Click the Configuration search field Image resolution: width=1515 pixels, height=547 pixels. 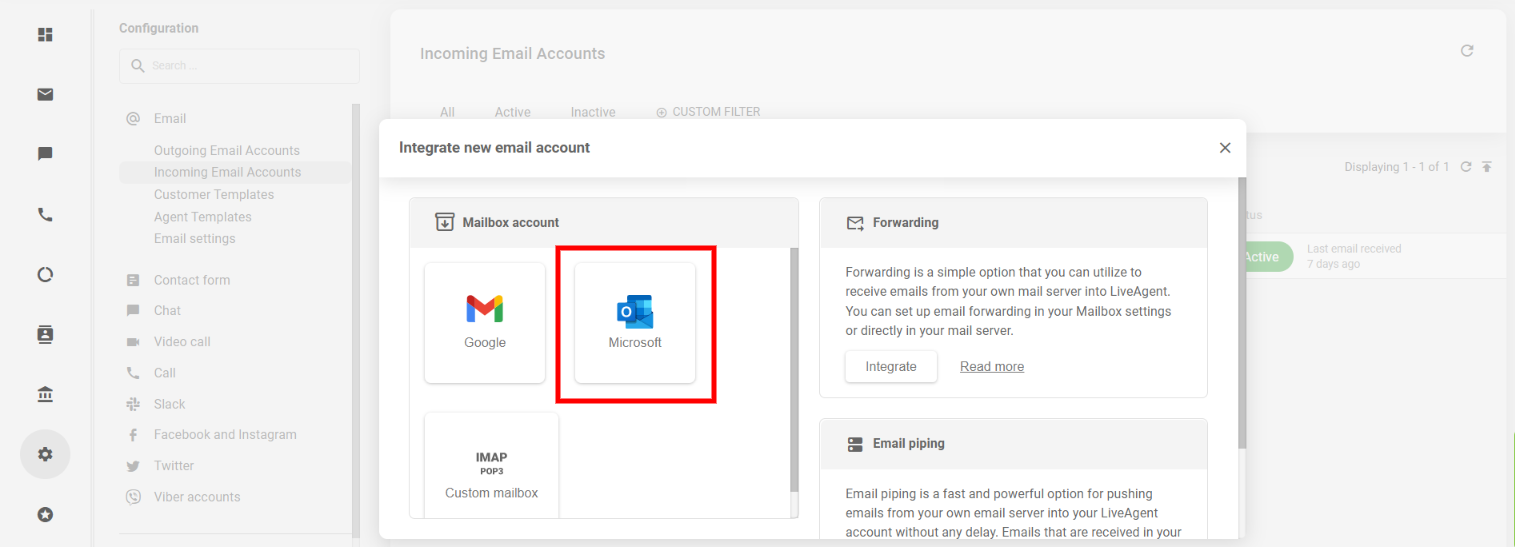point(240,66)
